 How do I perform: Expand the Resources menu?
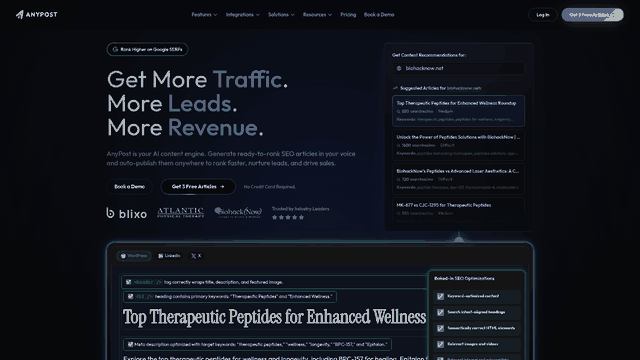317,15
